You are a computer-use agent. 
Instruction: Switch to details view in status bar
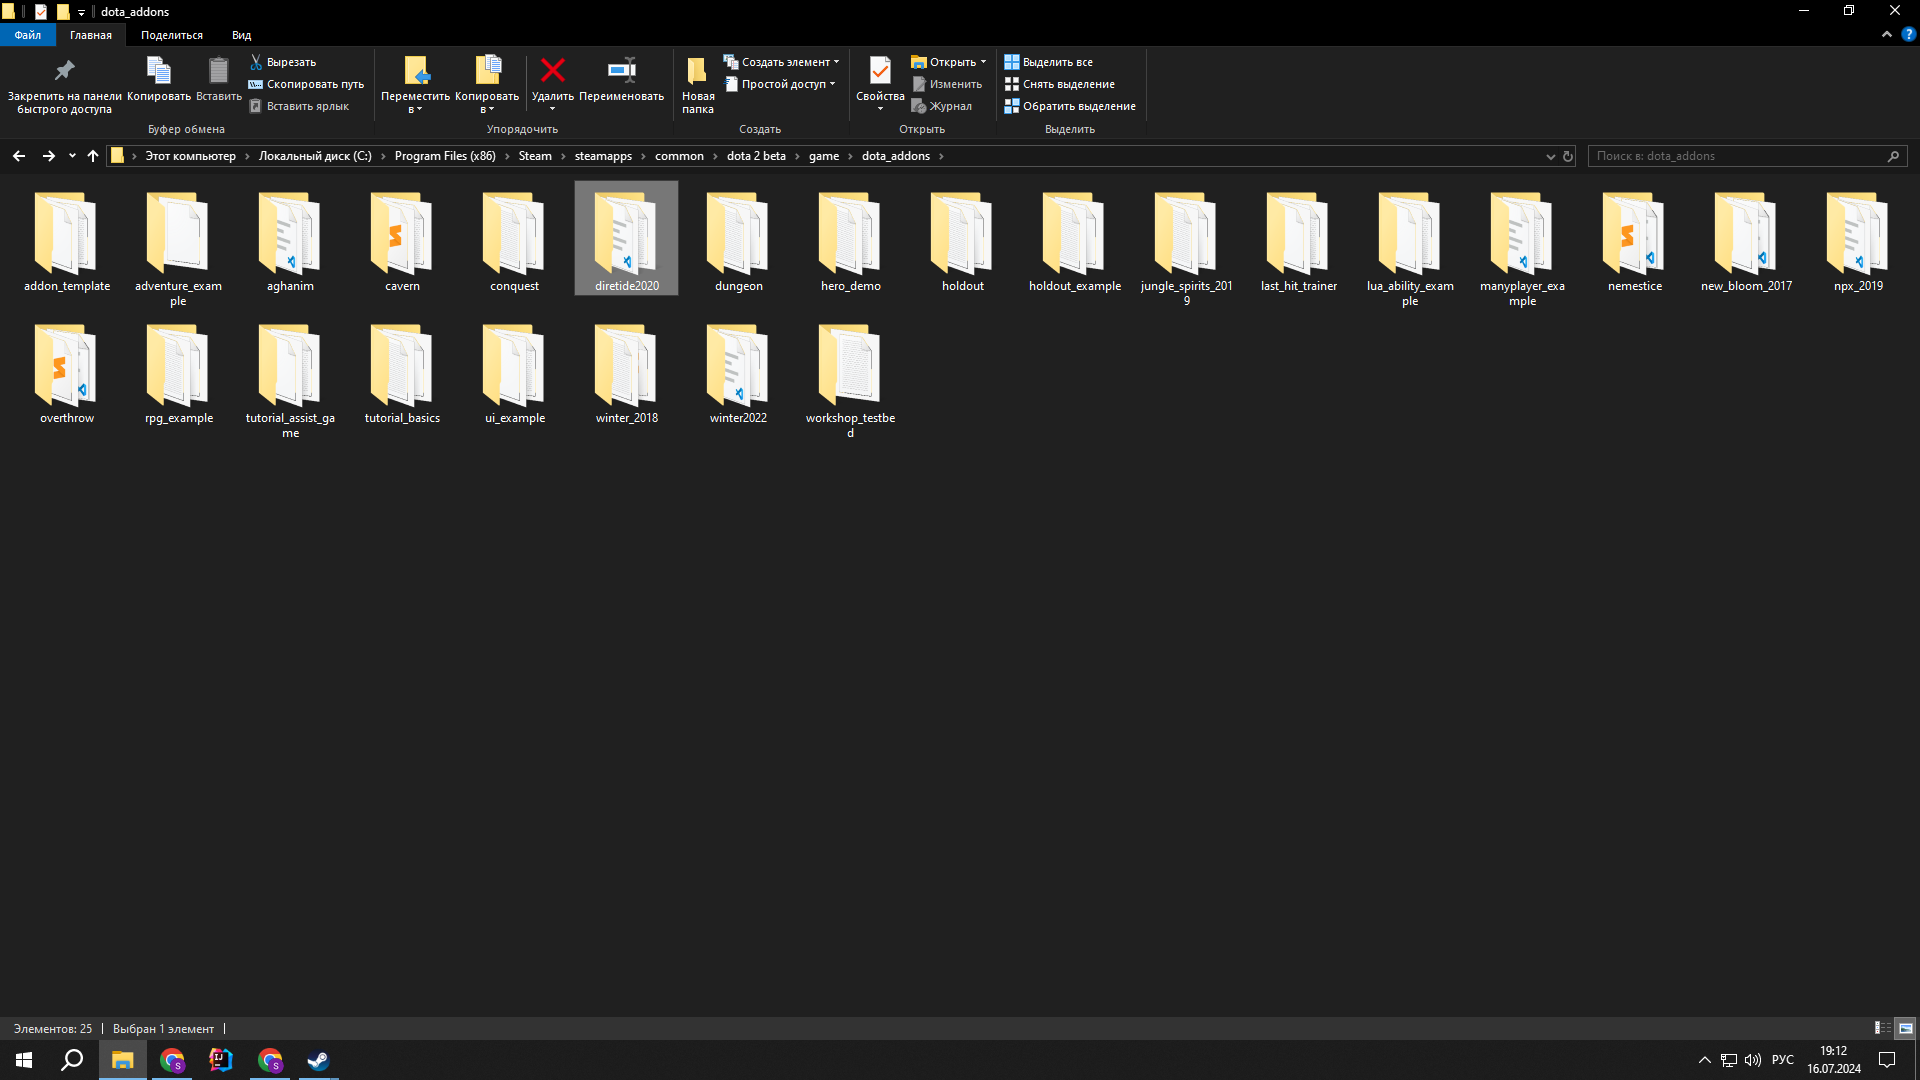[x=1882, y=1028]
